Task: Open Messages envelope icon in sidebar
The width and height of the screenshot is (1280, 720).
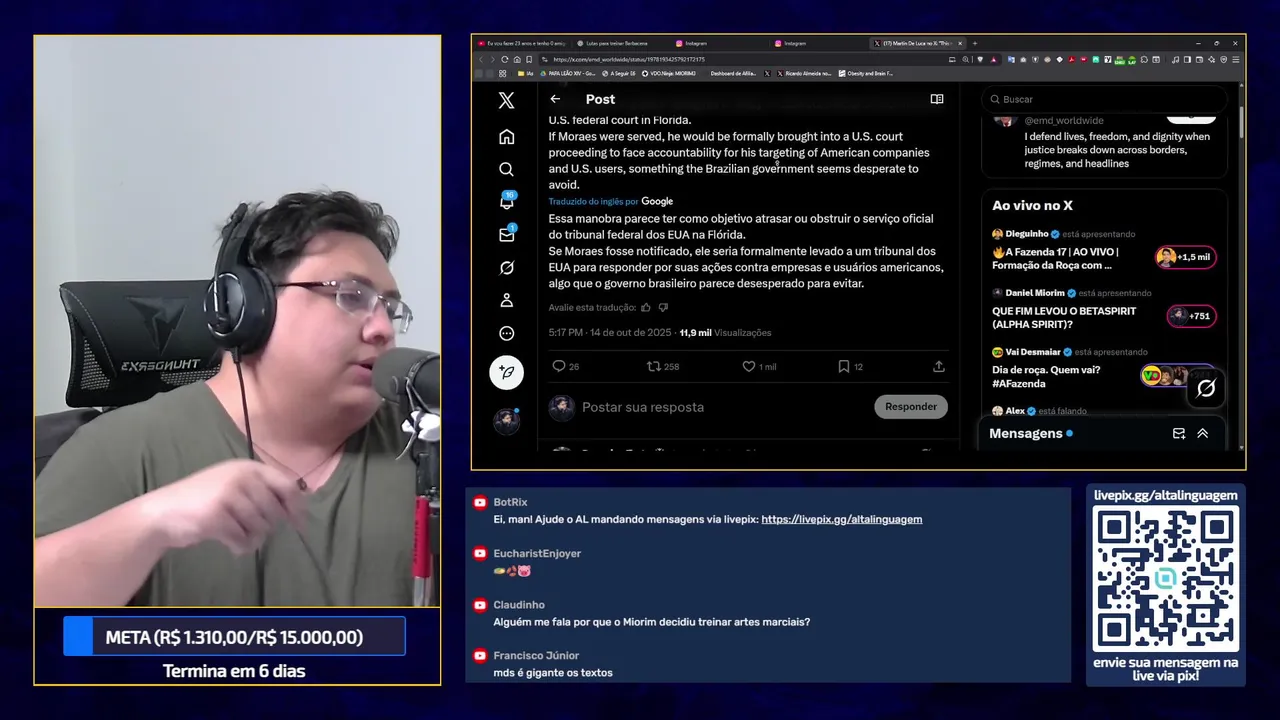Action: [x=507, y=234]
